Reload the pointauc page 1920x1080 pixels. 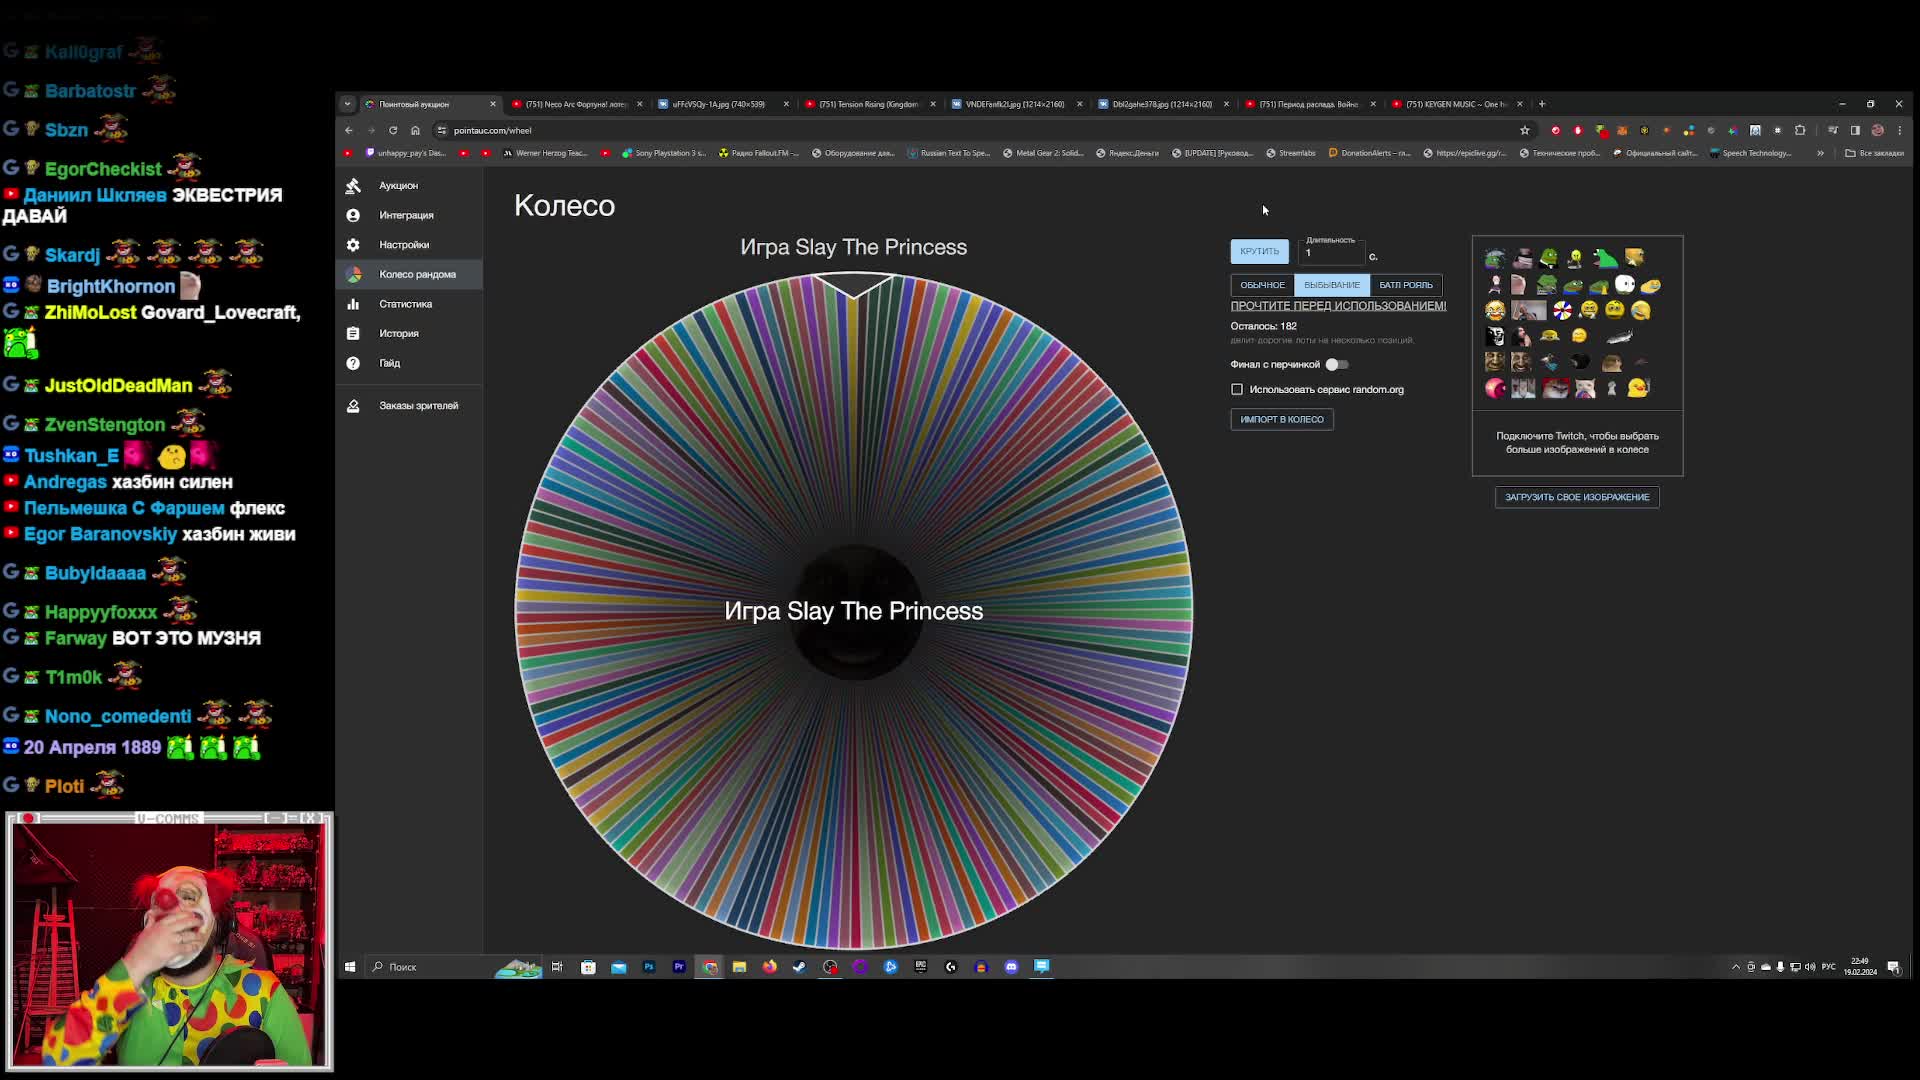coord(393,131)
